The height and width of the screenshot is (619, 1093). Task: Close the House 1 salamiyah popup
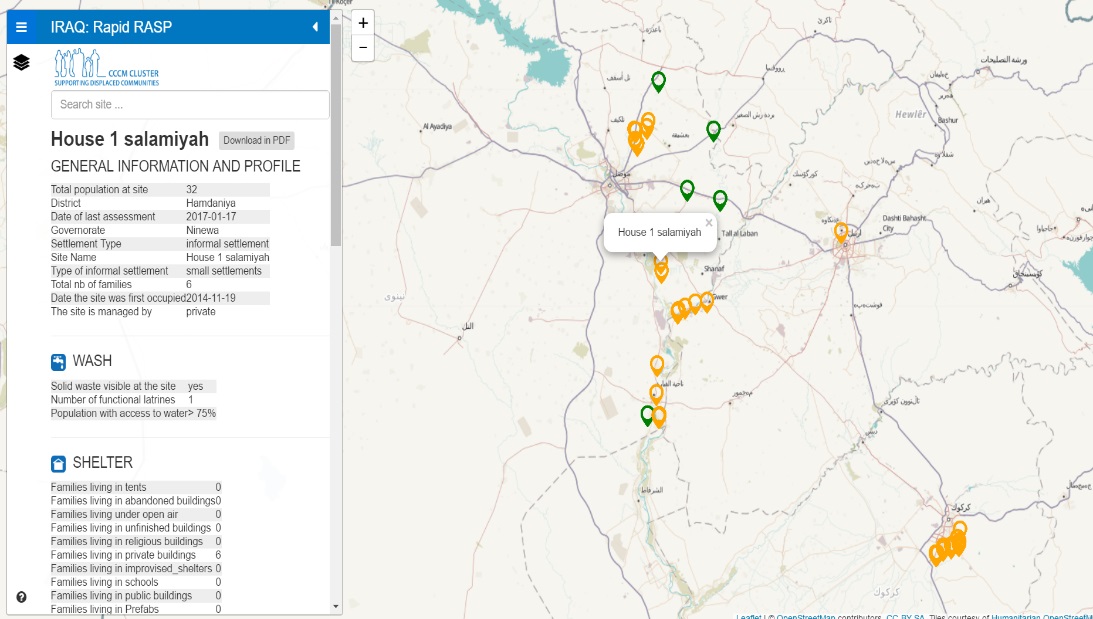coord(709,223)
